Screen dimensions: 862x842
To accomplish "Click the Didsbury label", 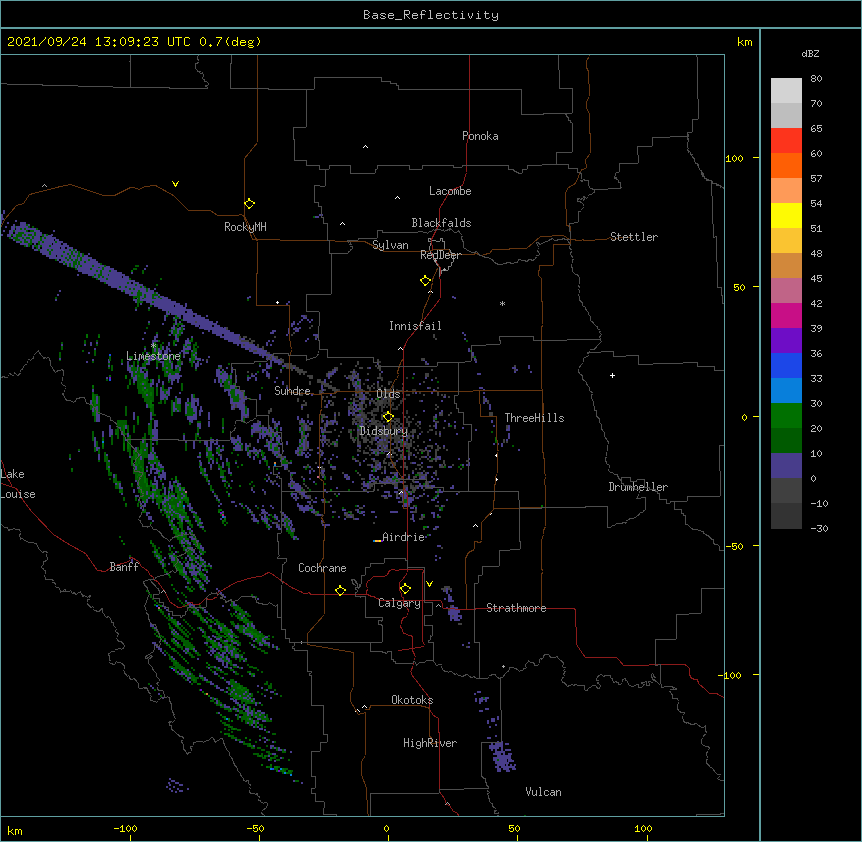I will click(x=384, y=431).
